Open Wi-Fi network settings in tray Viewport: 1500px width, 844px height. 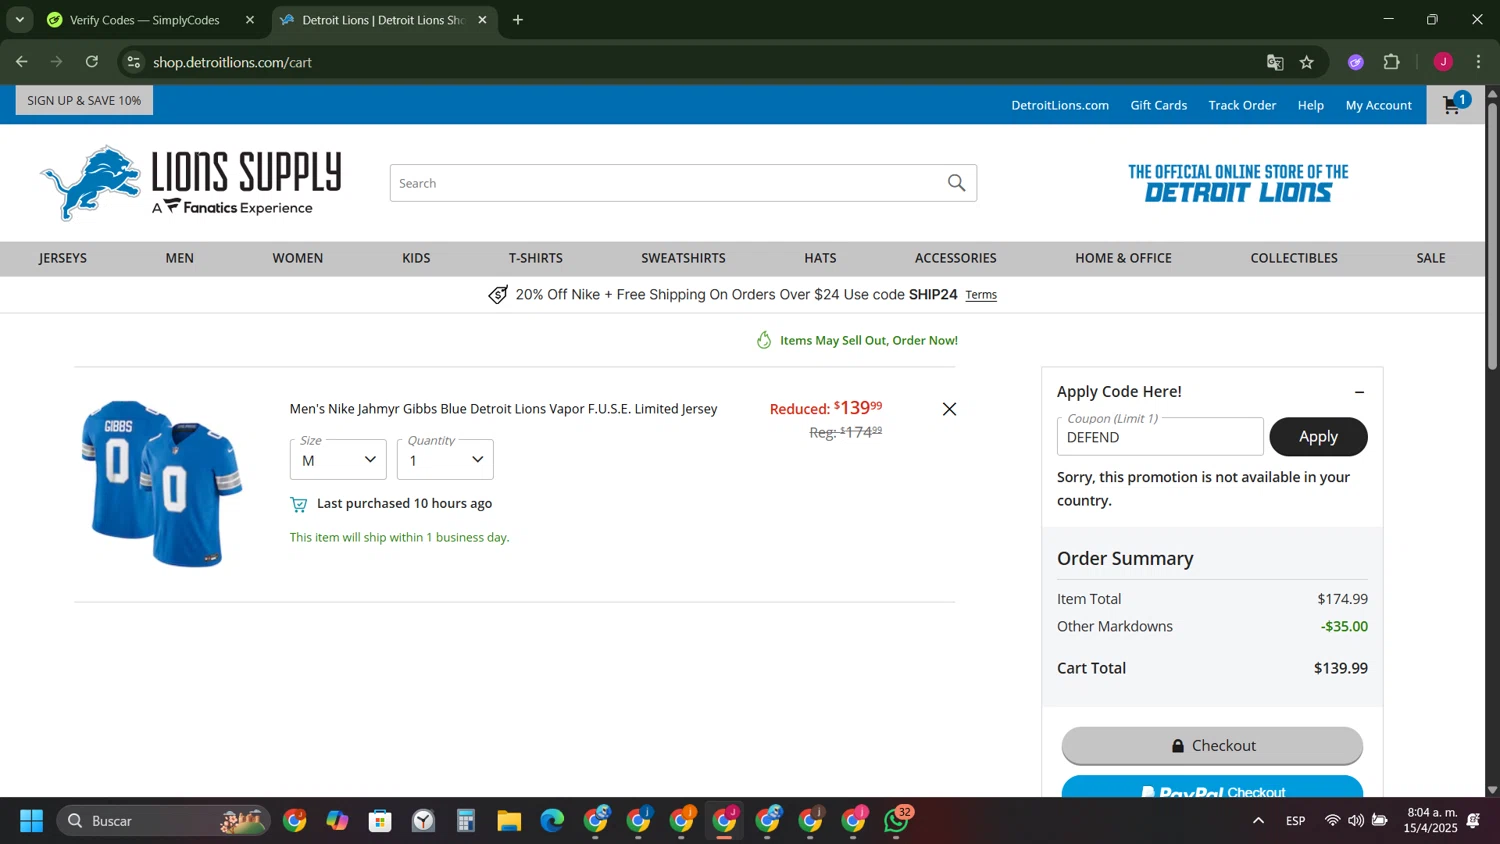pyautogui.click(x=1332, y=821)
